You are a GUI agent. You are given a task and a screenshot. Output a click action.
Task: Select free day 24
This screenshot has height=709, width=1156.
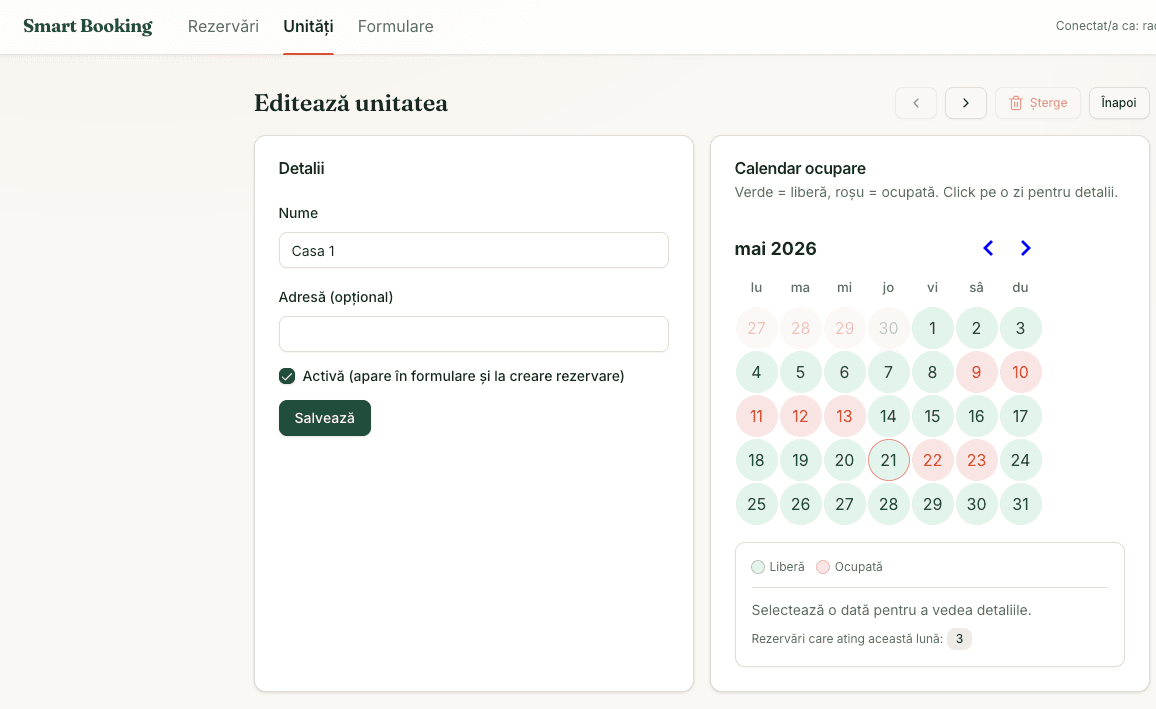(x=1020, y=461)
